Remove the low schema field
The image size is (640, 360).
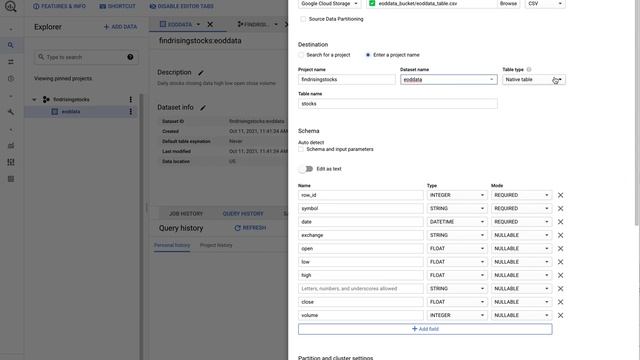[560, 262]
